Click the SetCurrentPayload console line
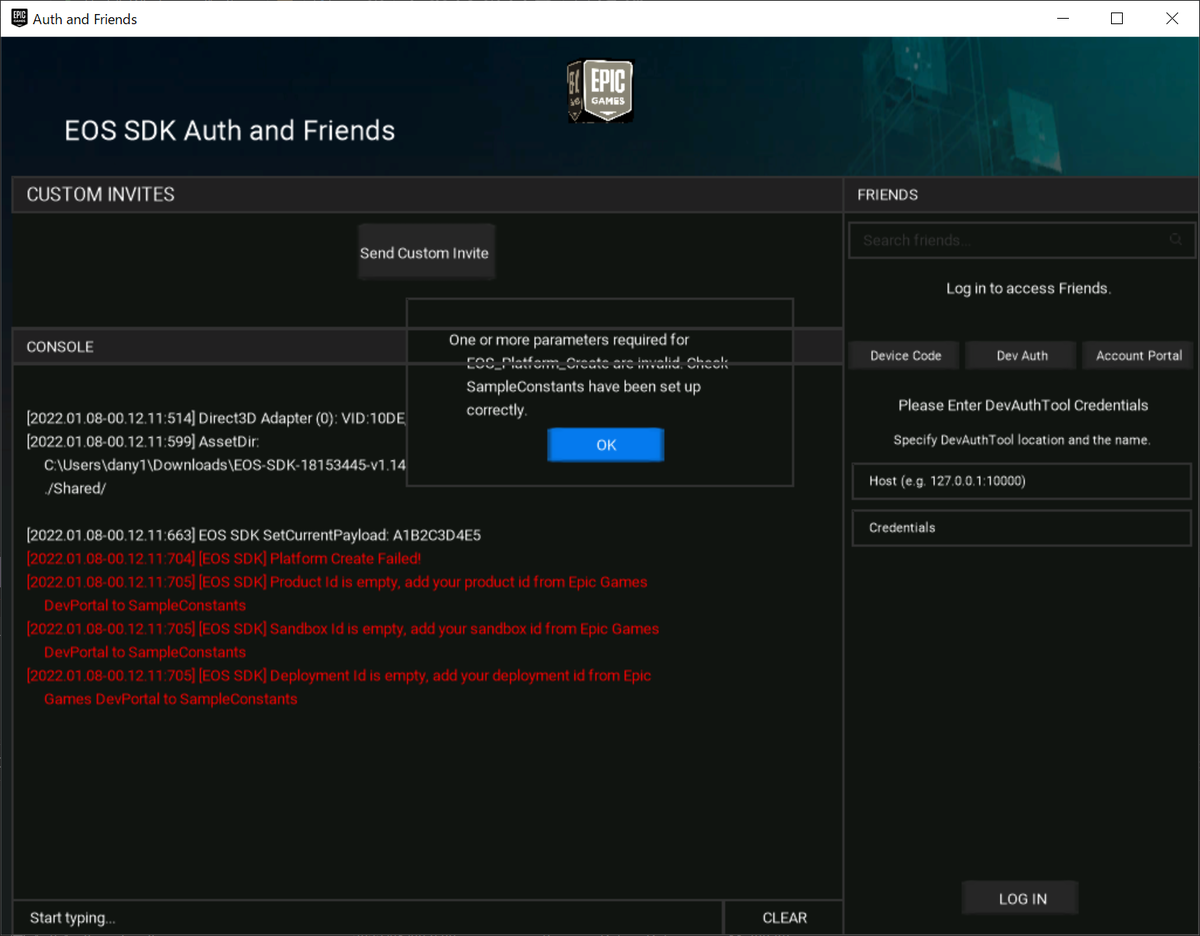The height and width of the screenshot is (936, 1200). [x=254, y=535]
